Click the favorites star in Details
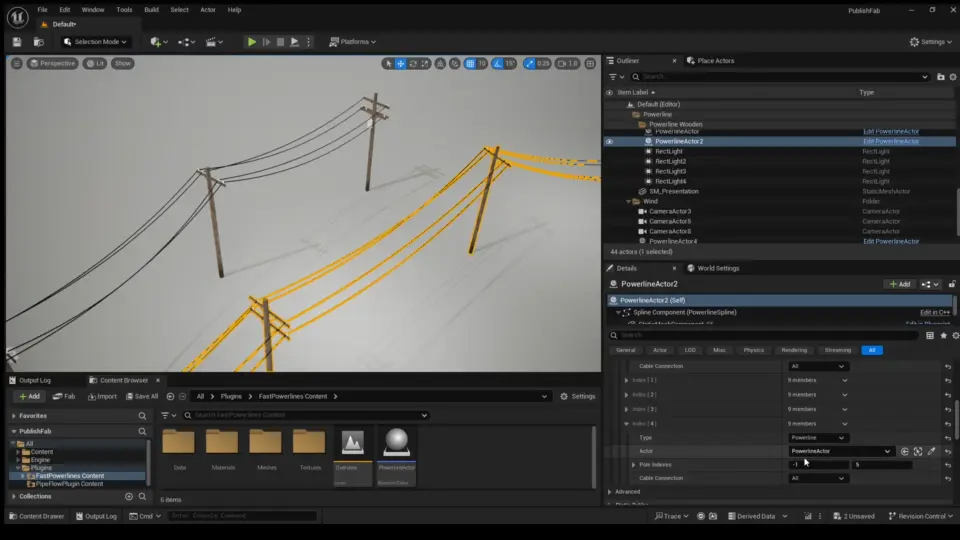The height and width of the screenshot is (540, 960). (x=942, y=335)
